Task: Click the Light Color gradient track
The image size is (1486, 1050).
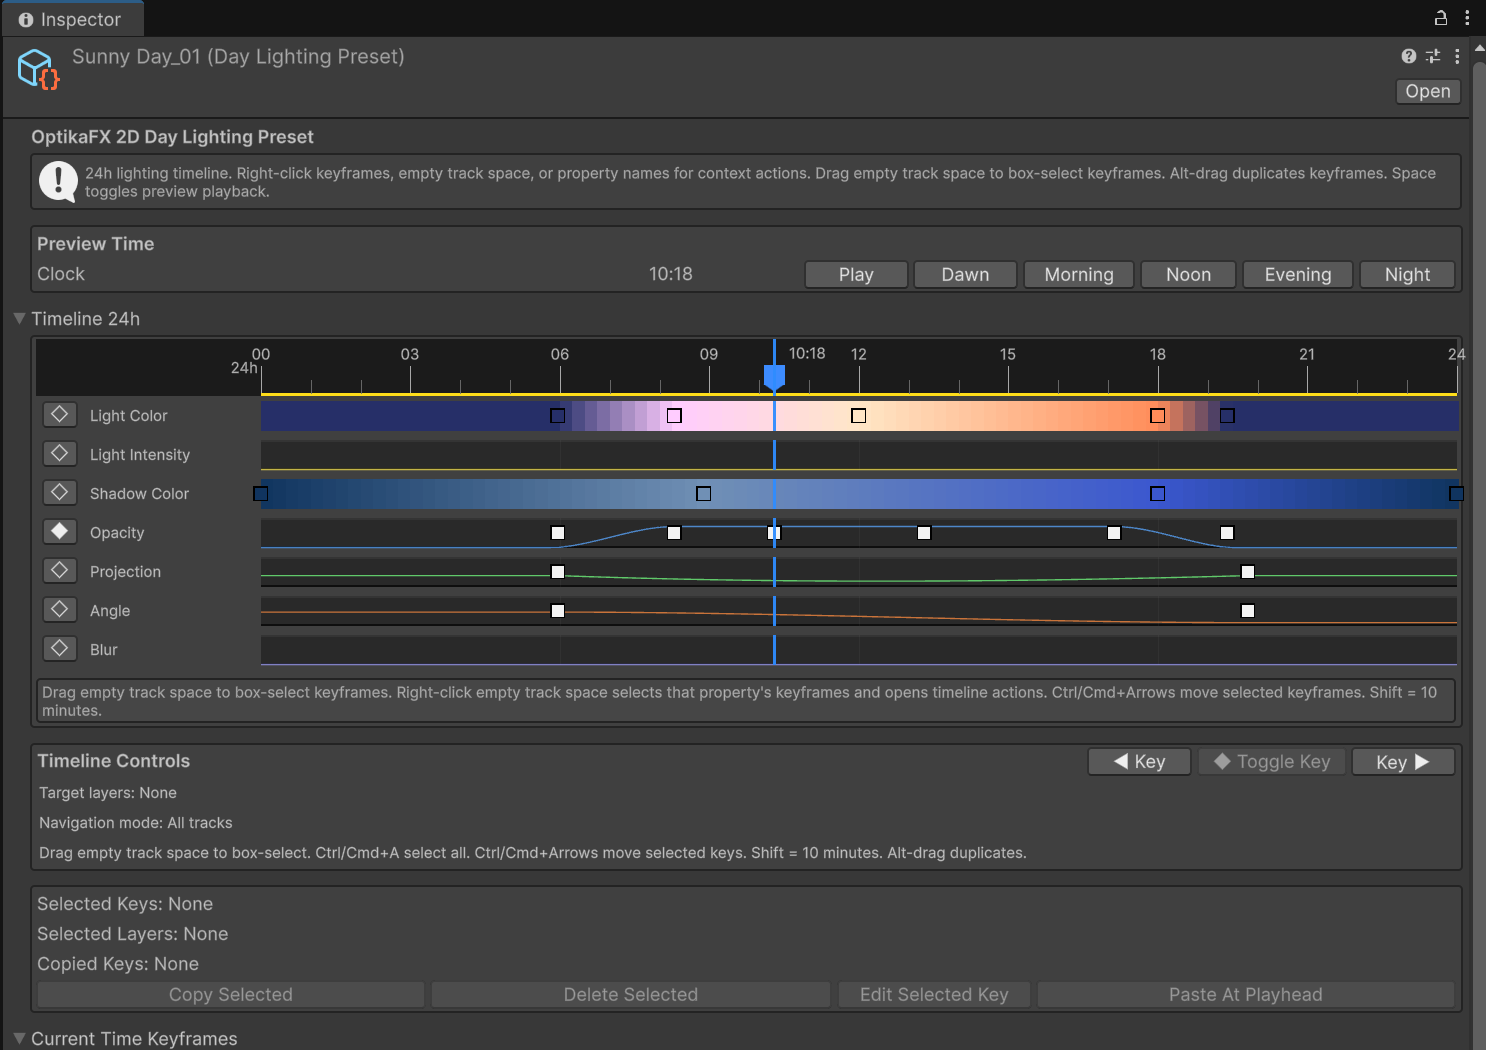Action: coord(859,416)
